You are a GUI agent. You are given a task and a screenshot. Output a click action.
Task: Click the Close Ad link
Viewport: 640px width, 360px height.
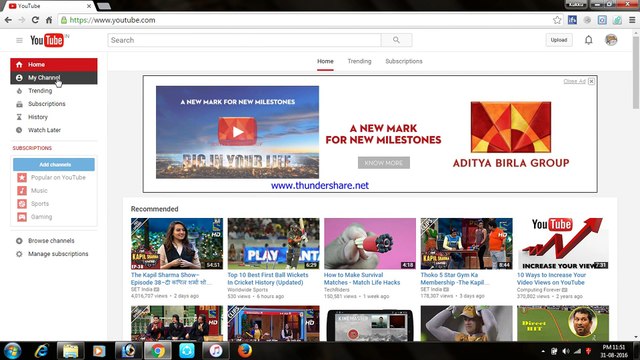click(x=574, y=81)
